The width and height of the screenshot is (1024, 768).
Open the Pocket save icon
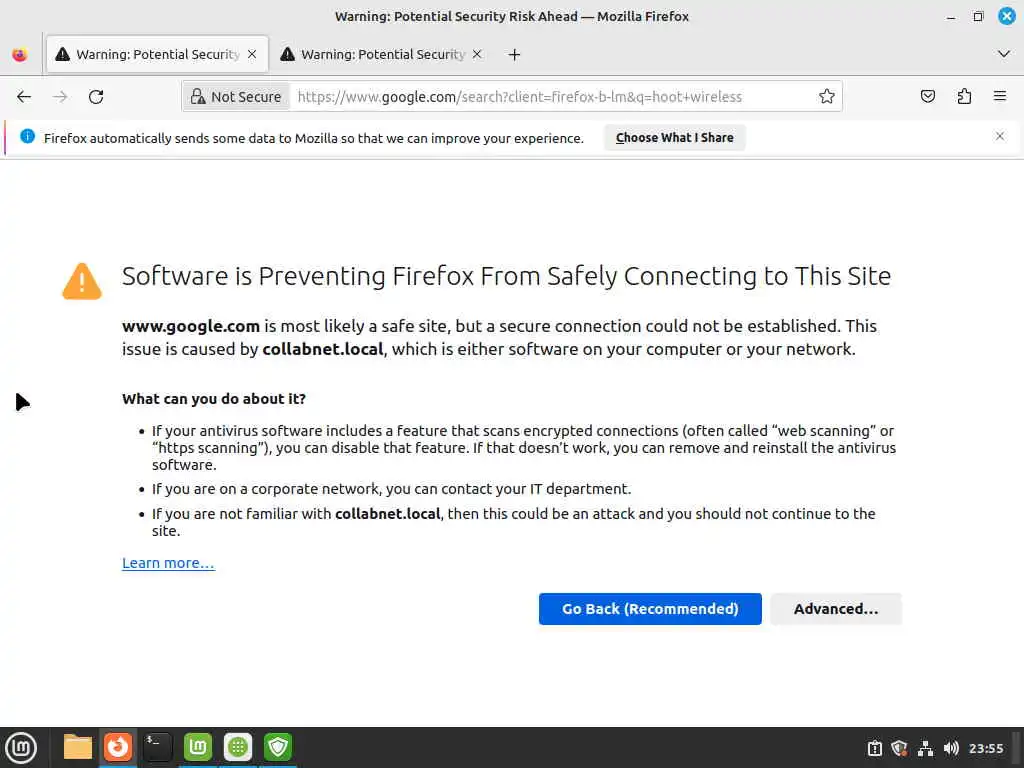(x=928, y=97)
